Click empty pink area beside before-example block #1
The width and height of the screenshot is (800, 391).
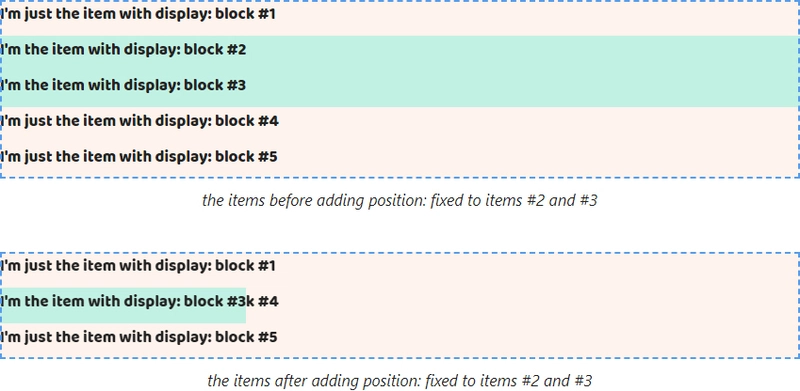(x=536, y=14)
